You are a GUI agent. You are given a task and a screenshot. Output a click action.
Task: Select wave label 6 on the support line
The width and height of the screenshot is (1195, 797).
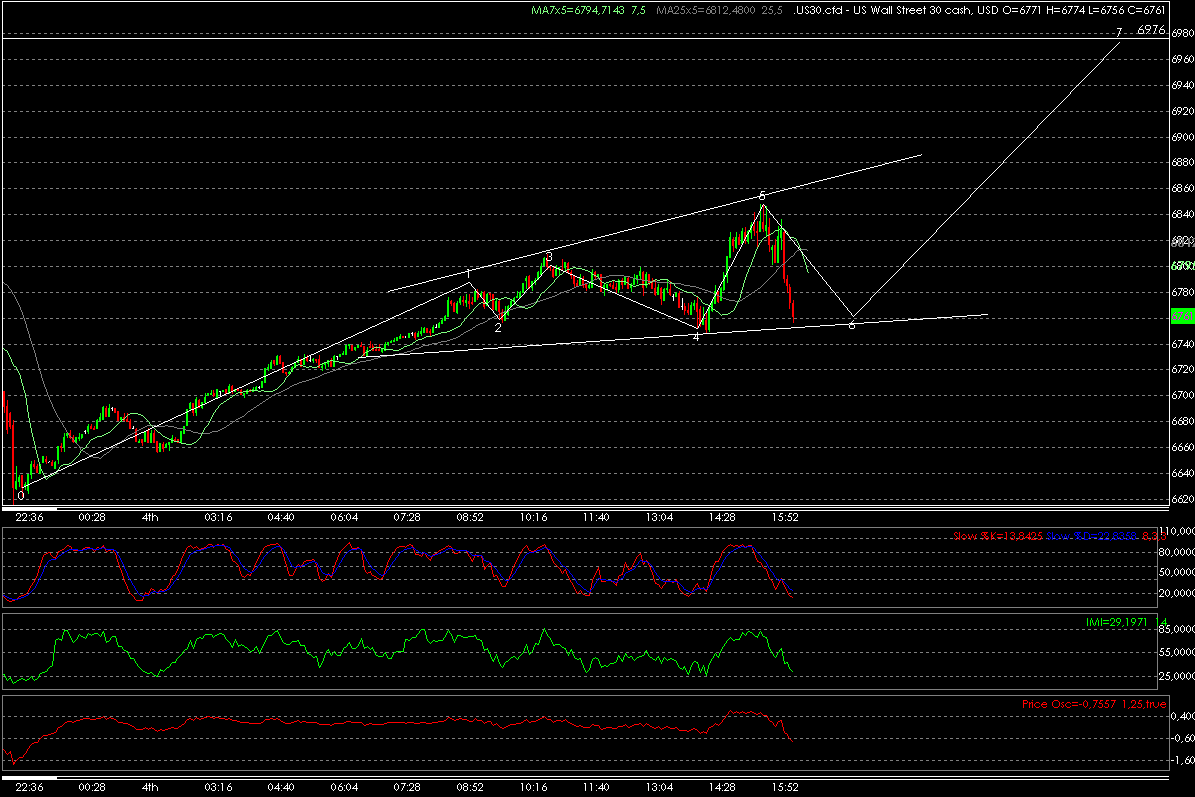click(851, 325)
